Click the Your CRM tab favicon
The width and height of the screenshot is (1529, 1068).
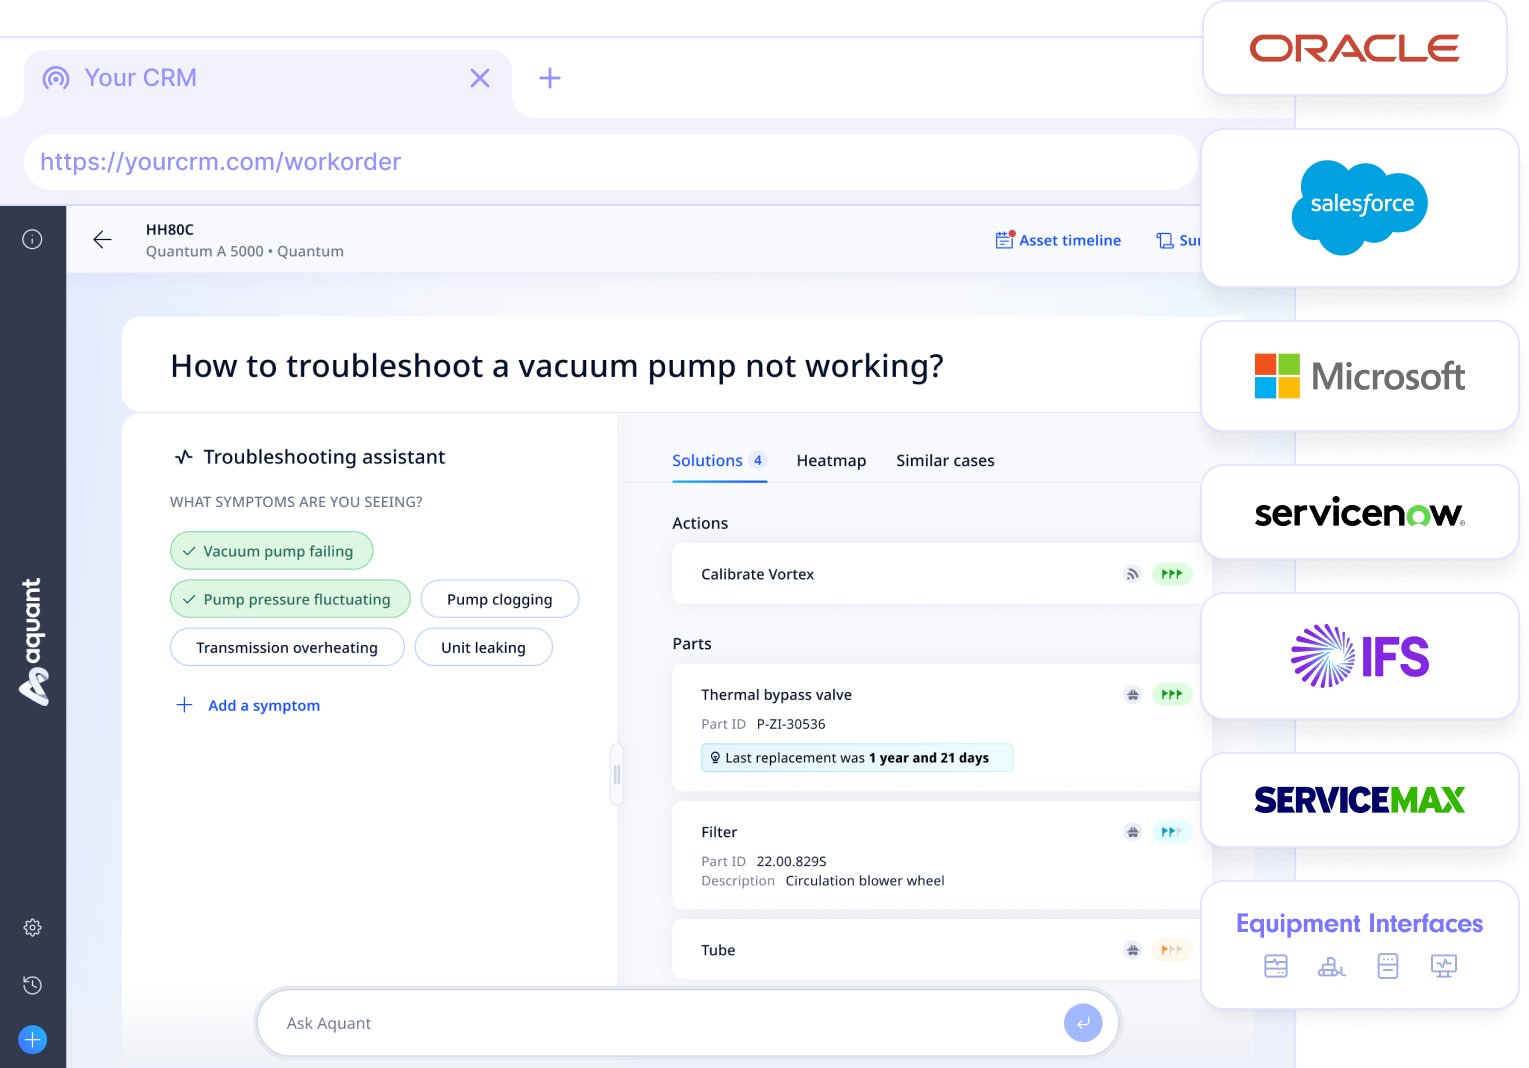click(56, 78)
